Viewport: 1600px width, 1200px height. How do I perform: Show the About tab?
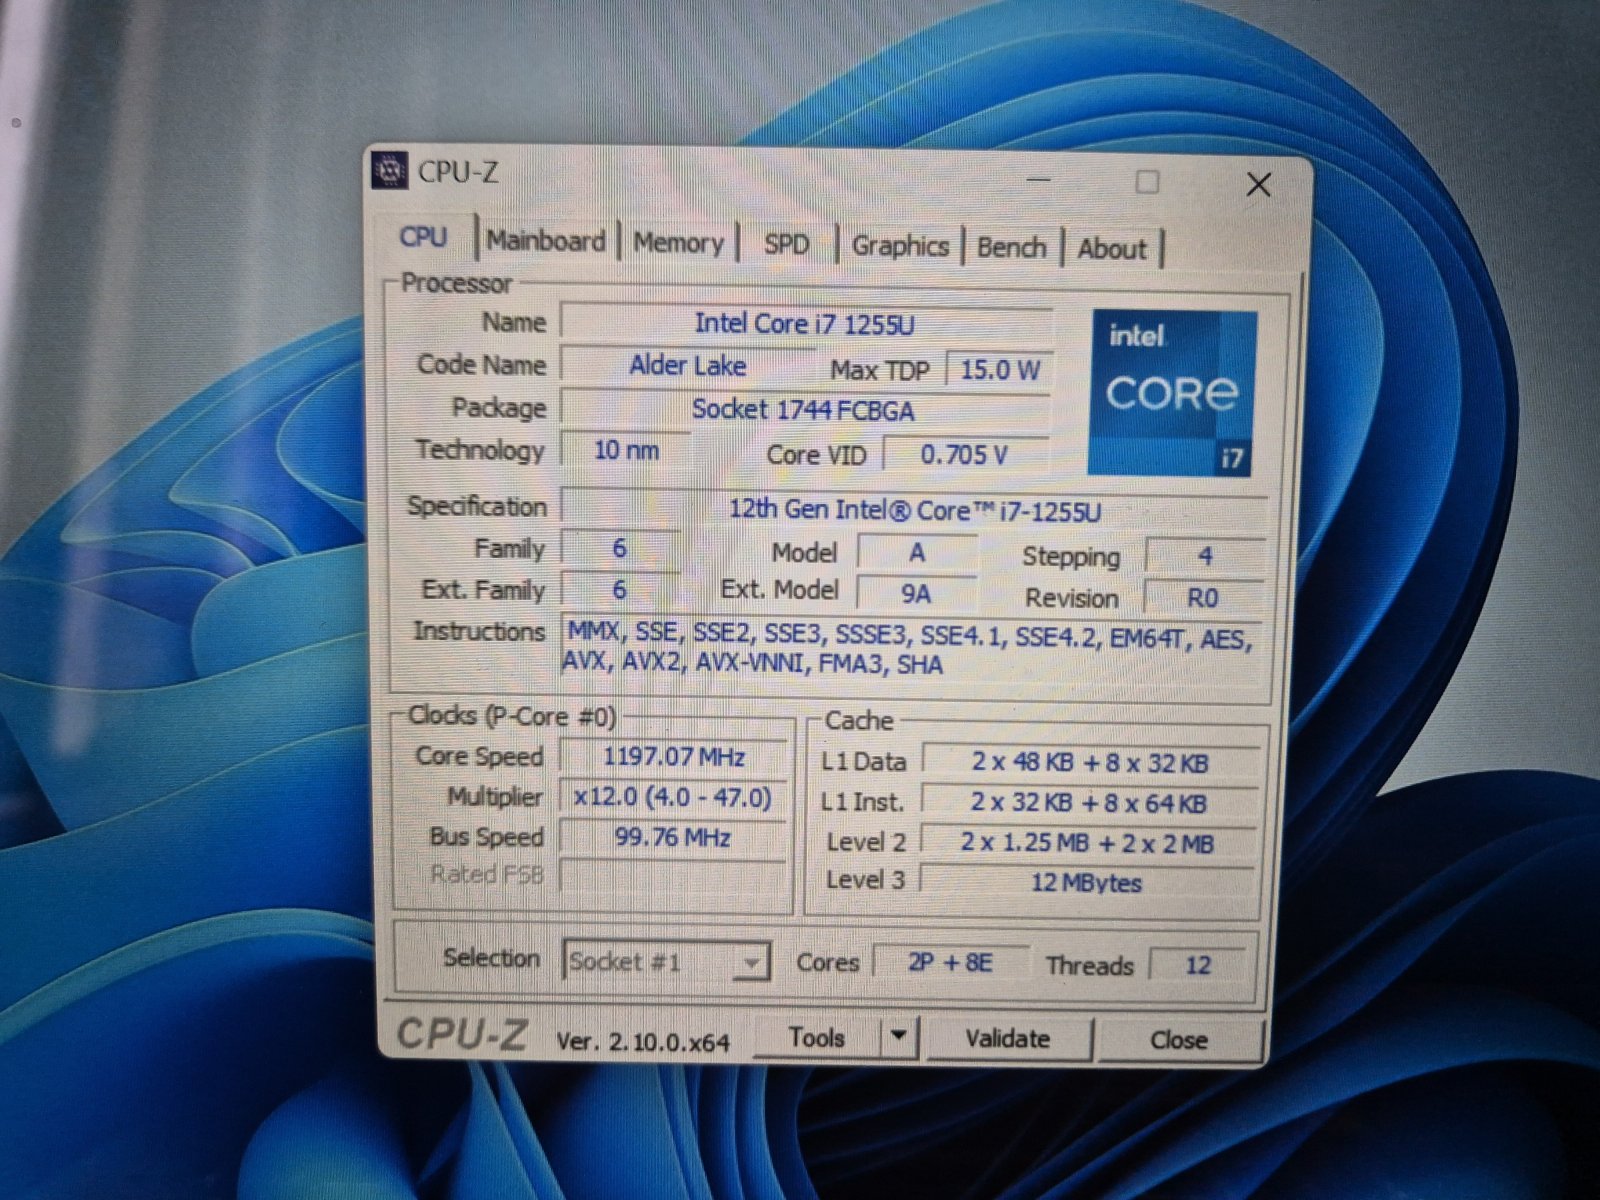(1111, 249)
